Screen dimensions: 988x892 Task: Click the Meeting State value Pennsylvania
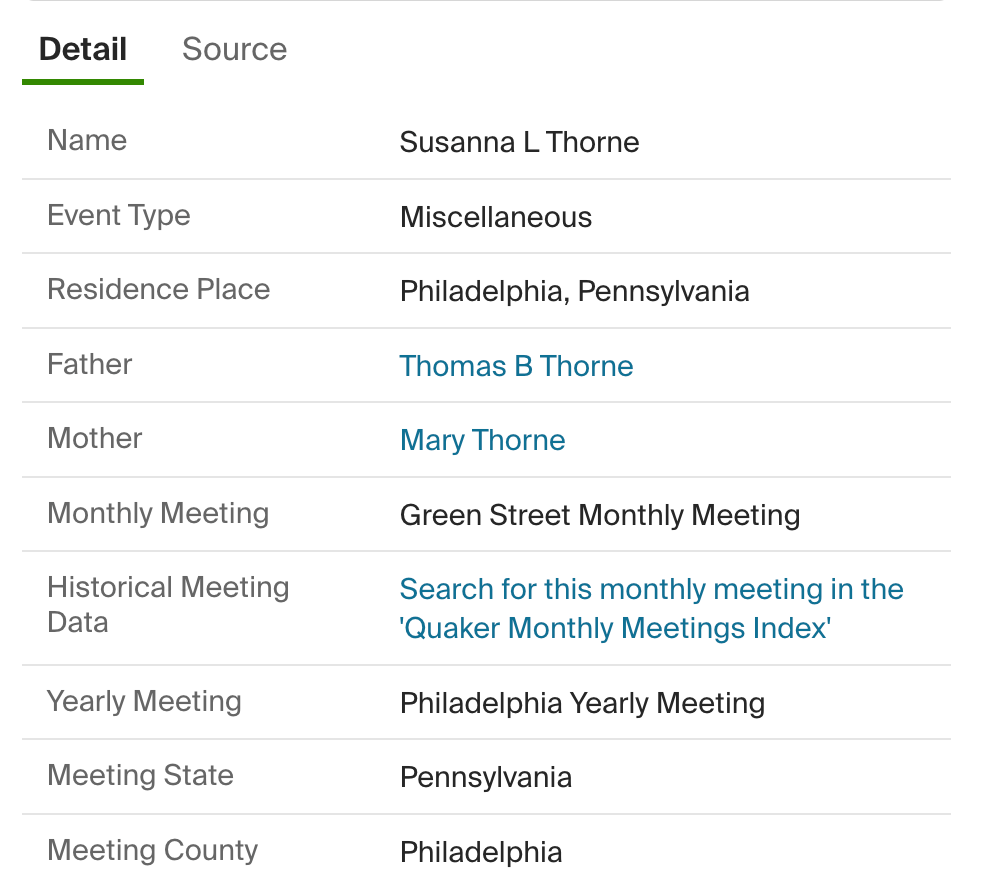tap(486, 777)
